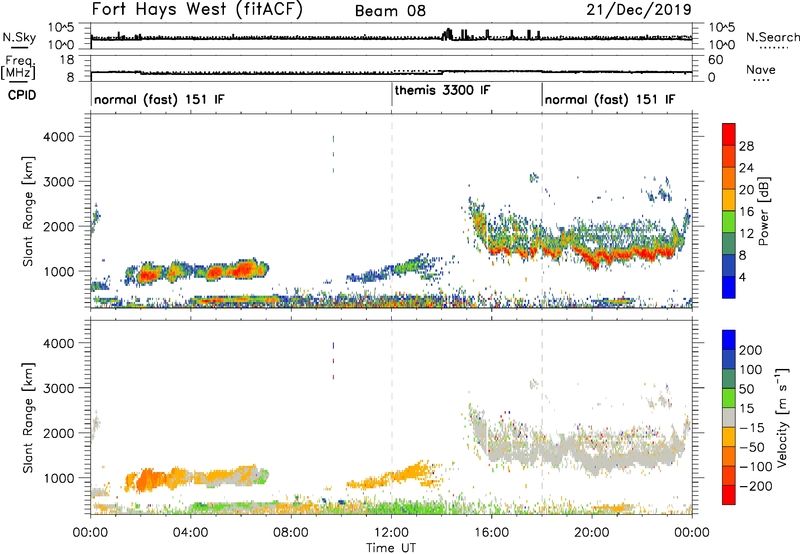This screenshot has height=554, width=800.
Task: Select the "Beam 08" header text
Action: [390, 11]
